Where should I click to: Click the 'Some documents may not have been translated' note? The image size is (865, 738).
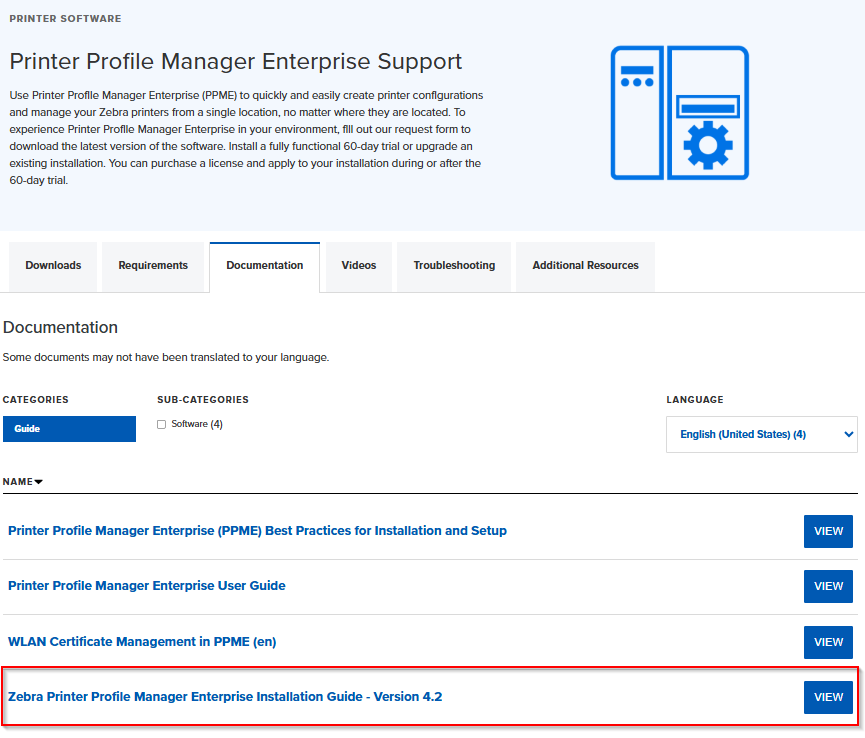(165, 357)
